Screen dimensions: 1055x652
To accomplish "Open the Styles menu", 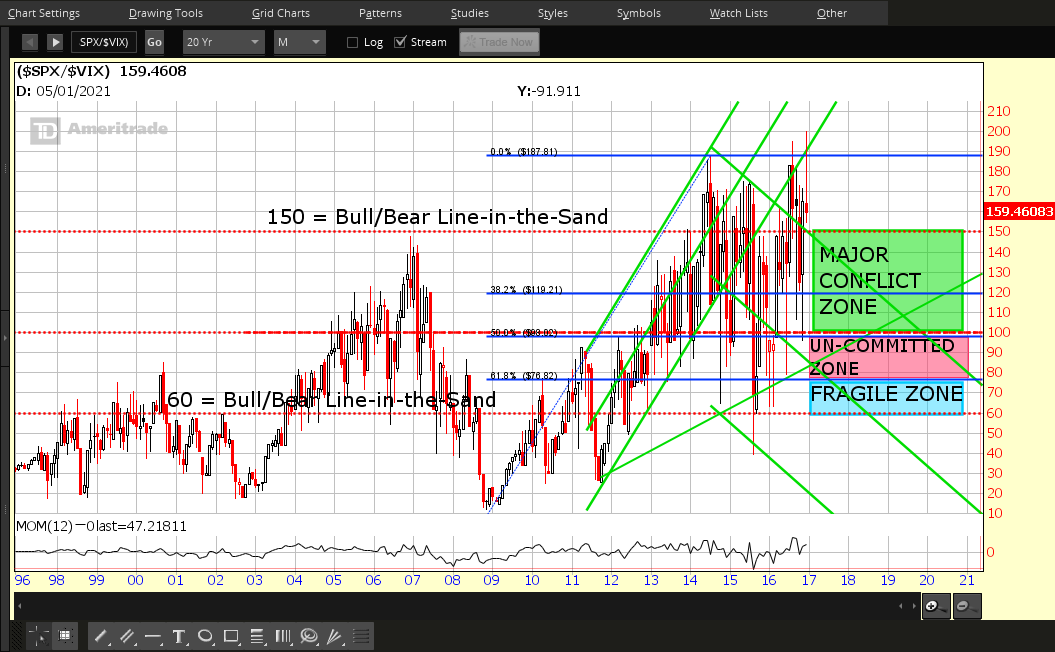I will pos(552,13).
